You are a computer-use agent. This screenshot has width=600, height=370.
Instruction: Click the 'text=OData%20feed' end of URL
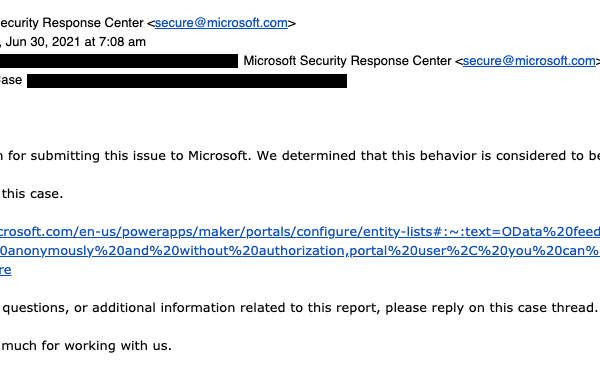tap(532, 231)
